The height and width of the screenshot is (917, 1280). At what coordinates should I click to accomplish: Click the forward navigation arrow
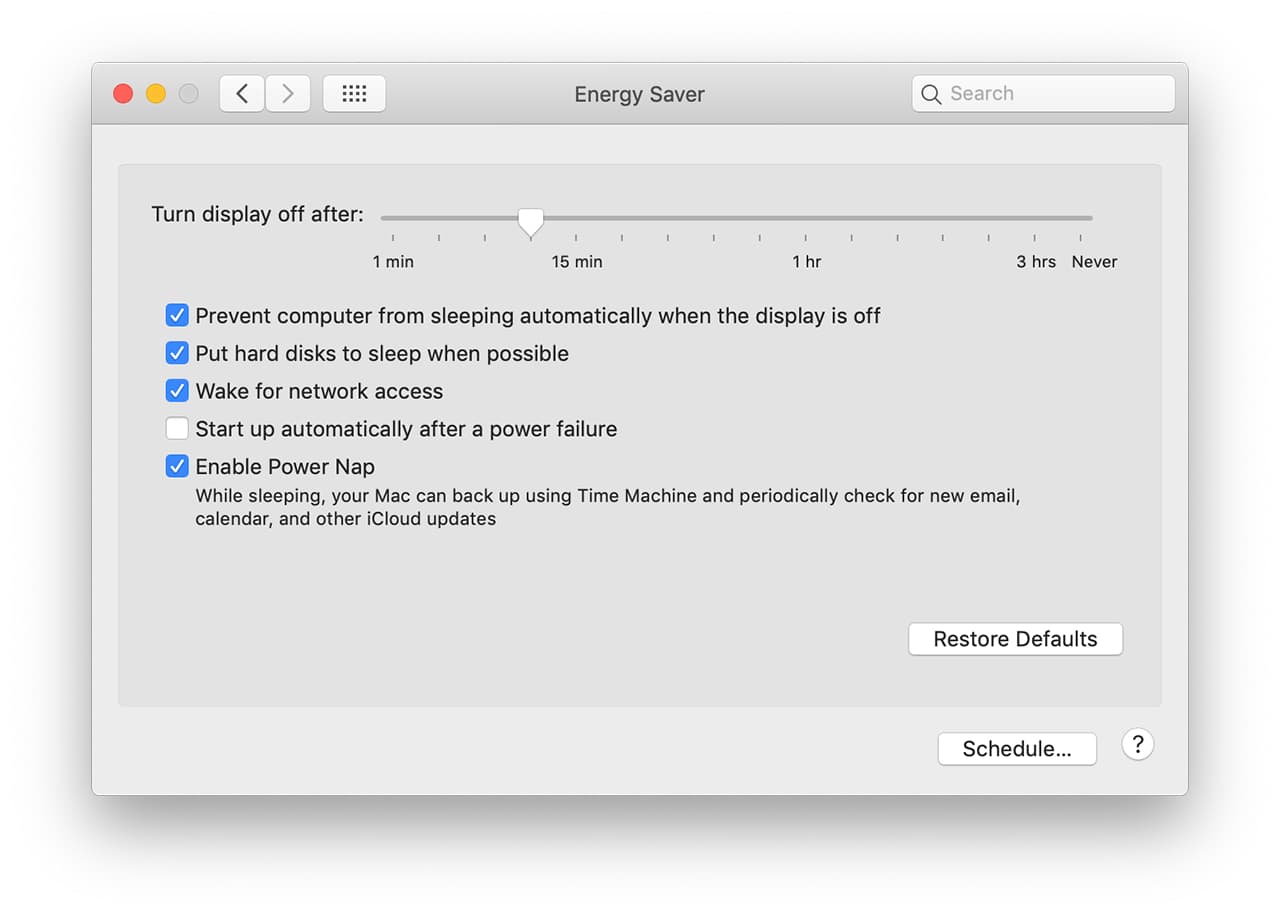(x=288, y=94)
